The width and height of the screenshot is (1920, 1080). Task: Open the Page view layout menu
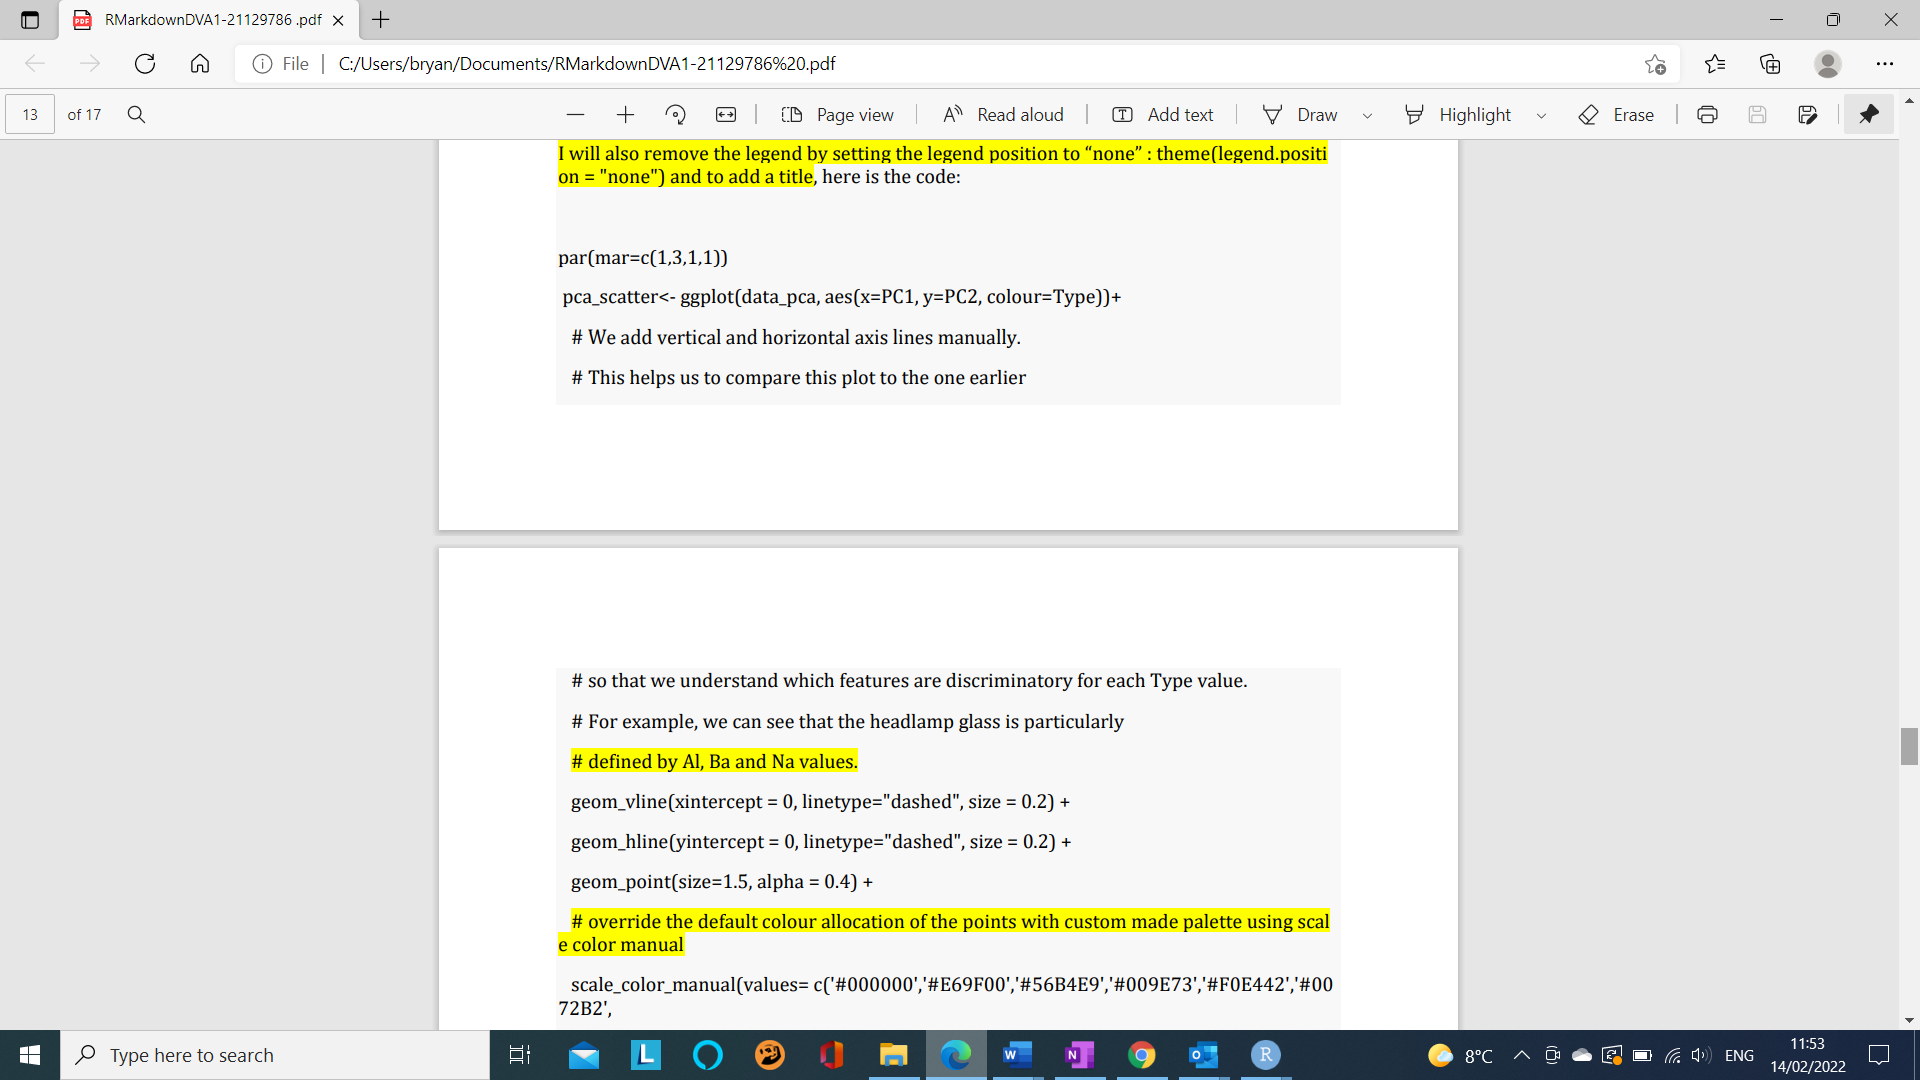point(838,114)
